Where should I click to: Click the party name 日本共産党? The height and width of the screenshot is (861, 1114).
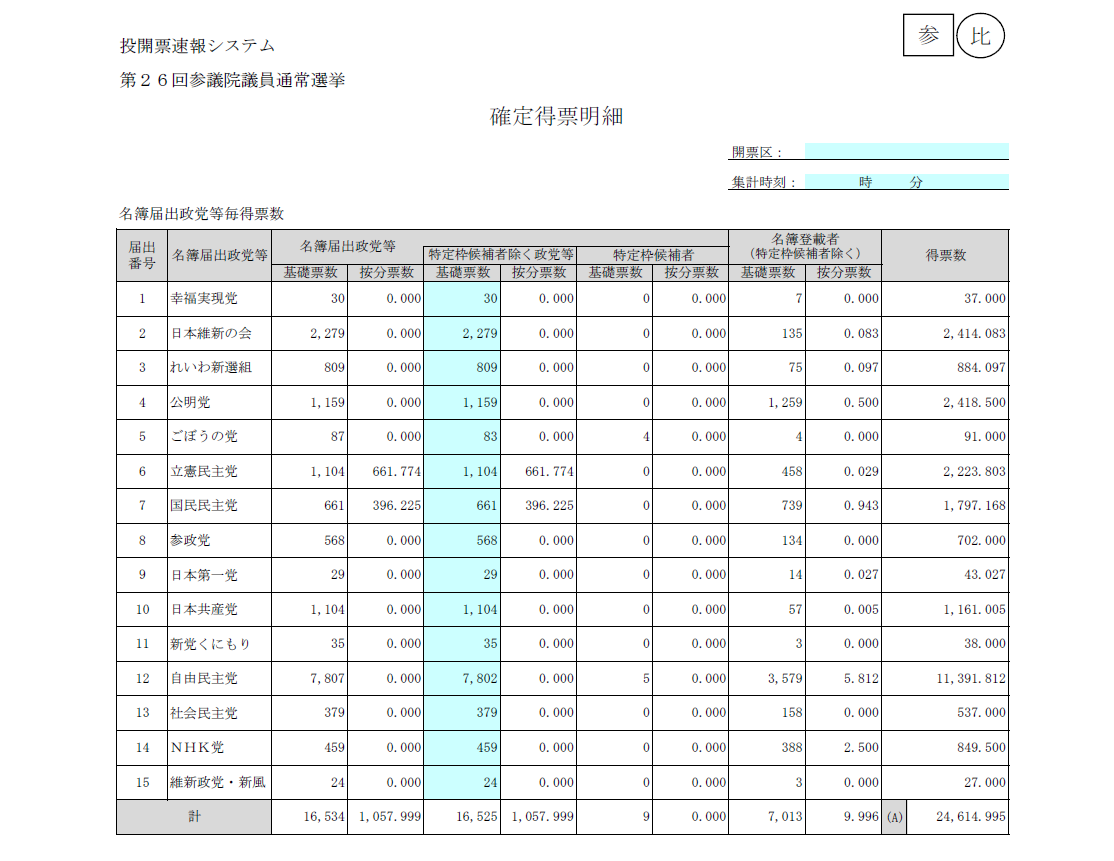(x=204, y=609)
